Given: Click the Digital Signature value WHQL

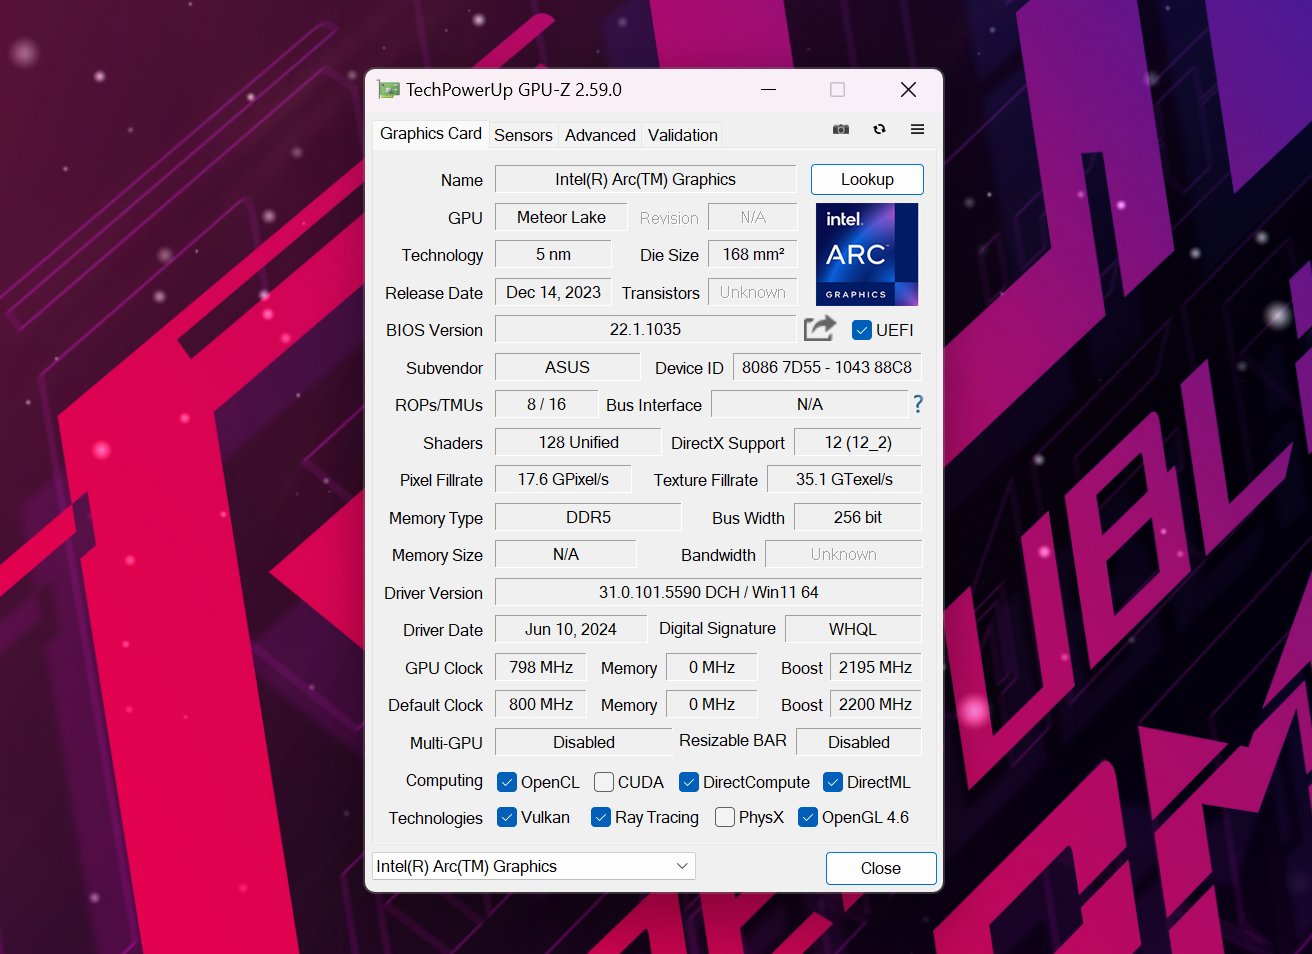Looking at the screenshot, I should 853,629.
